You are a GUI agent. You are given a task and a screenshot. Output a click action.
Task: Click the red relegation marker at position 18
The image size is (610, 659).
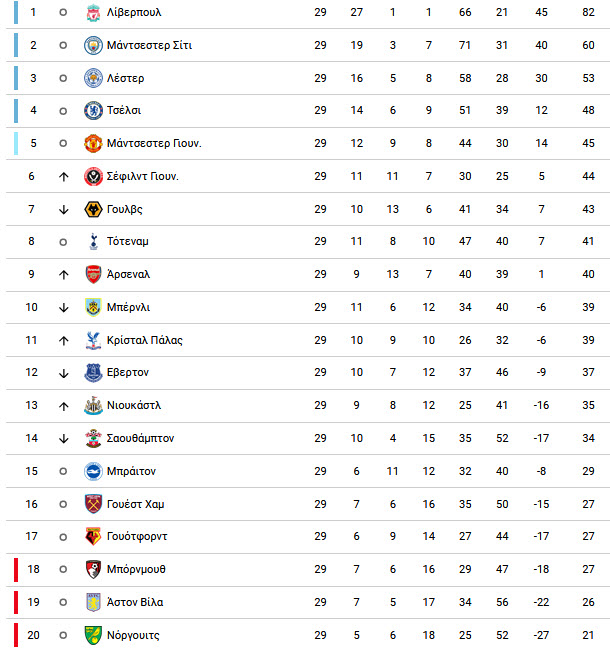[x=16, y=569]
